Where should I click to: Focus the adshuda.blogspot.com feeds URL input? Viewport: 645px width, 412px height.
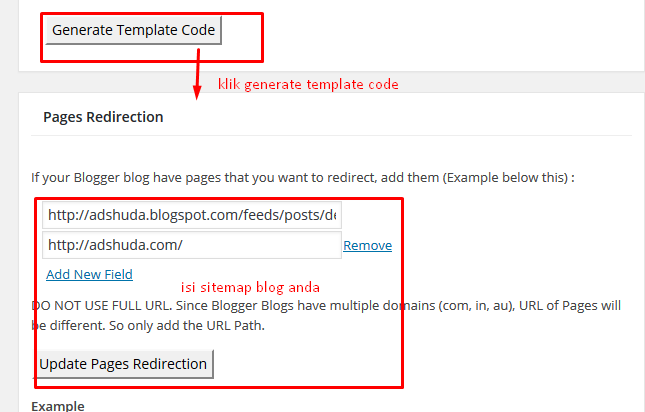click(192, 215)
